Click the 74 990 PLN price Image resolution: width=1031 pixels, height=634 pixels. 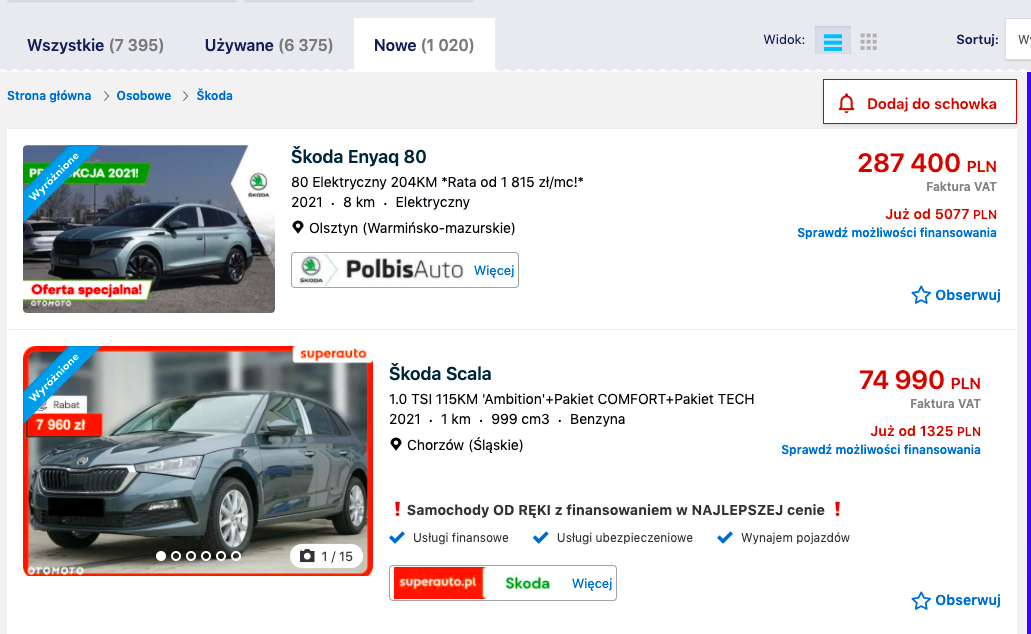[919, 380]
